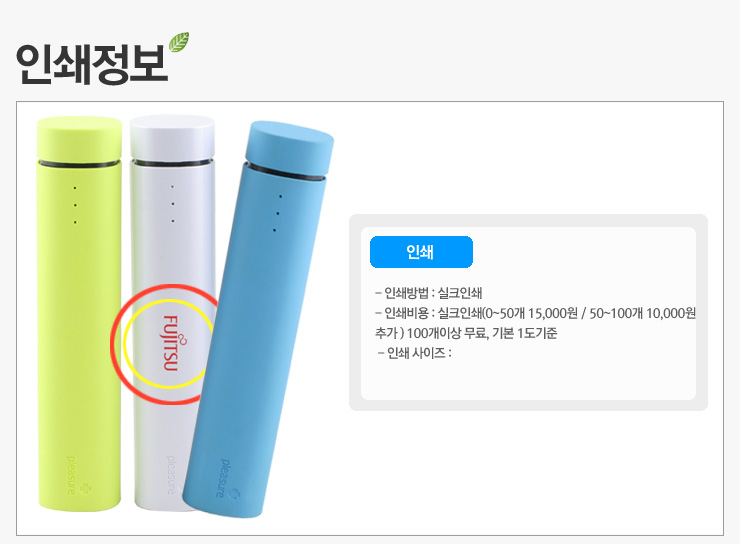Click the three LED dots on white bottle
Viewport: 740px width, 544px height.
pyautogui.click(x=173, y=204)
